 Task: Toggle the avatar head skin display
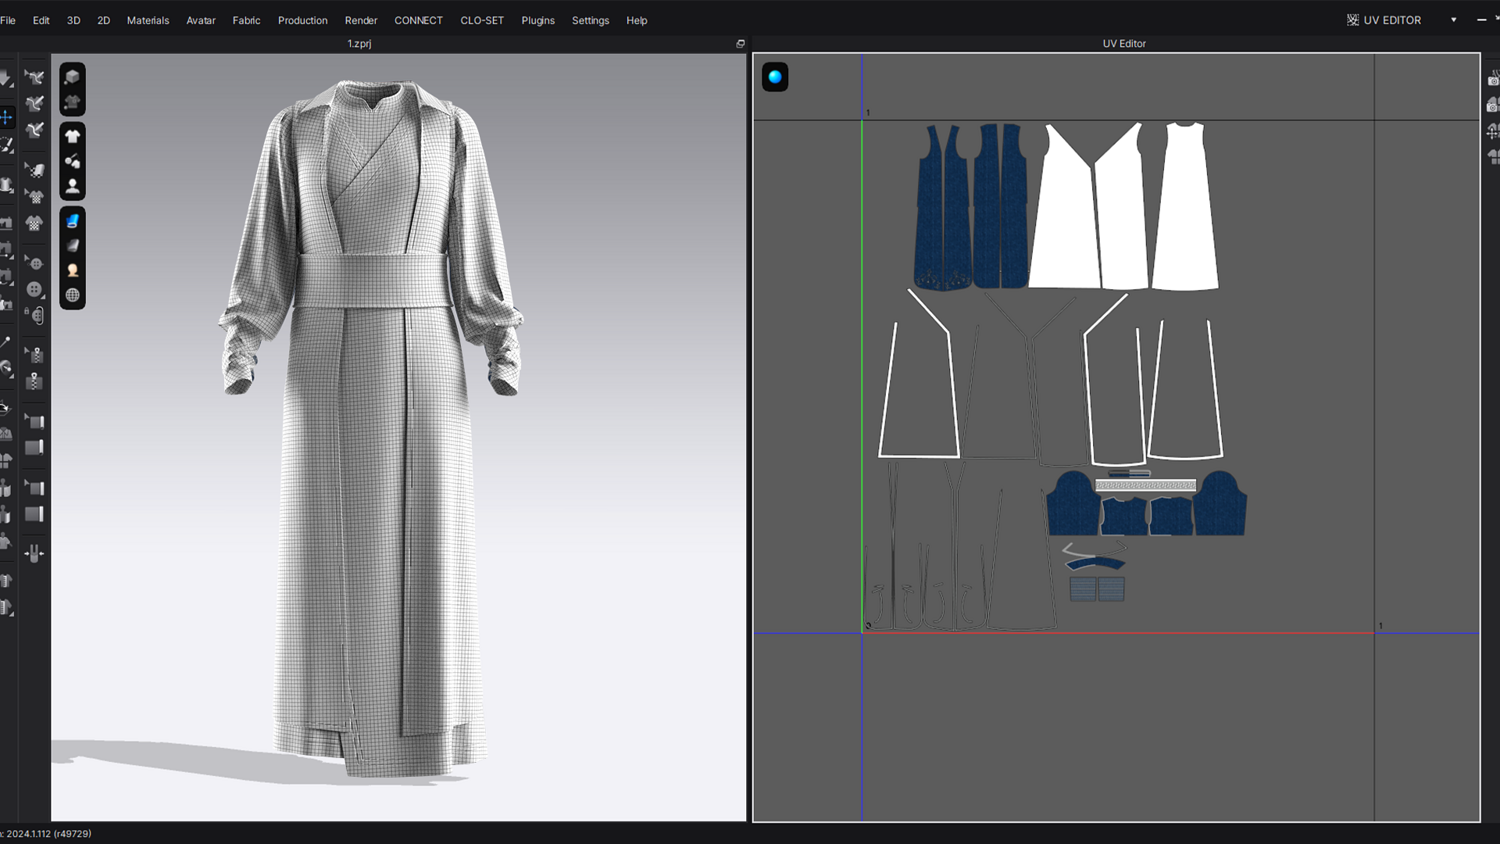point(72,270)
